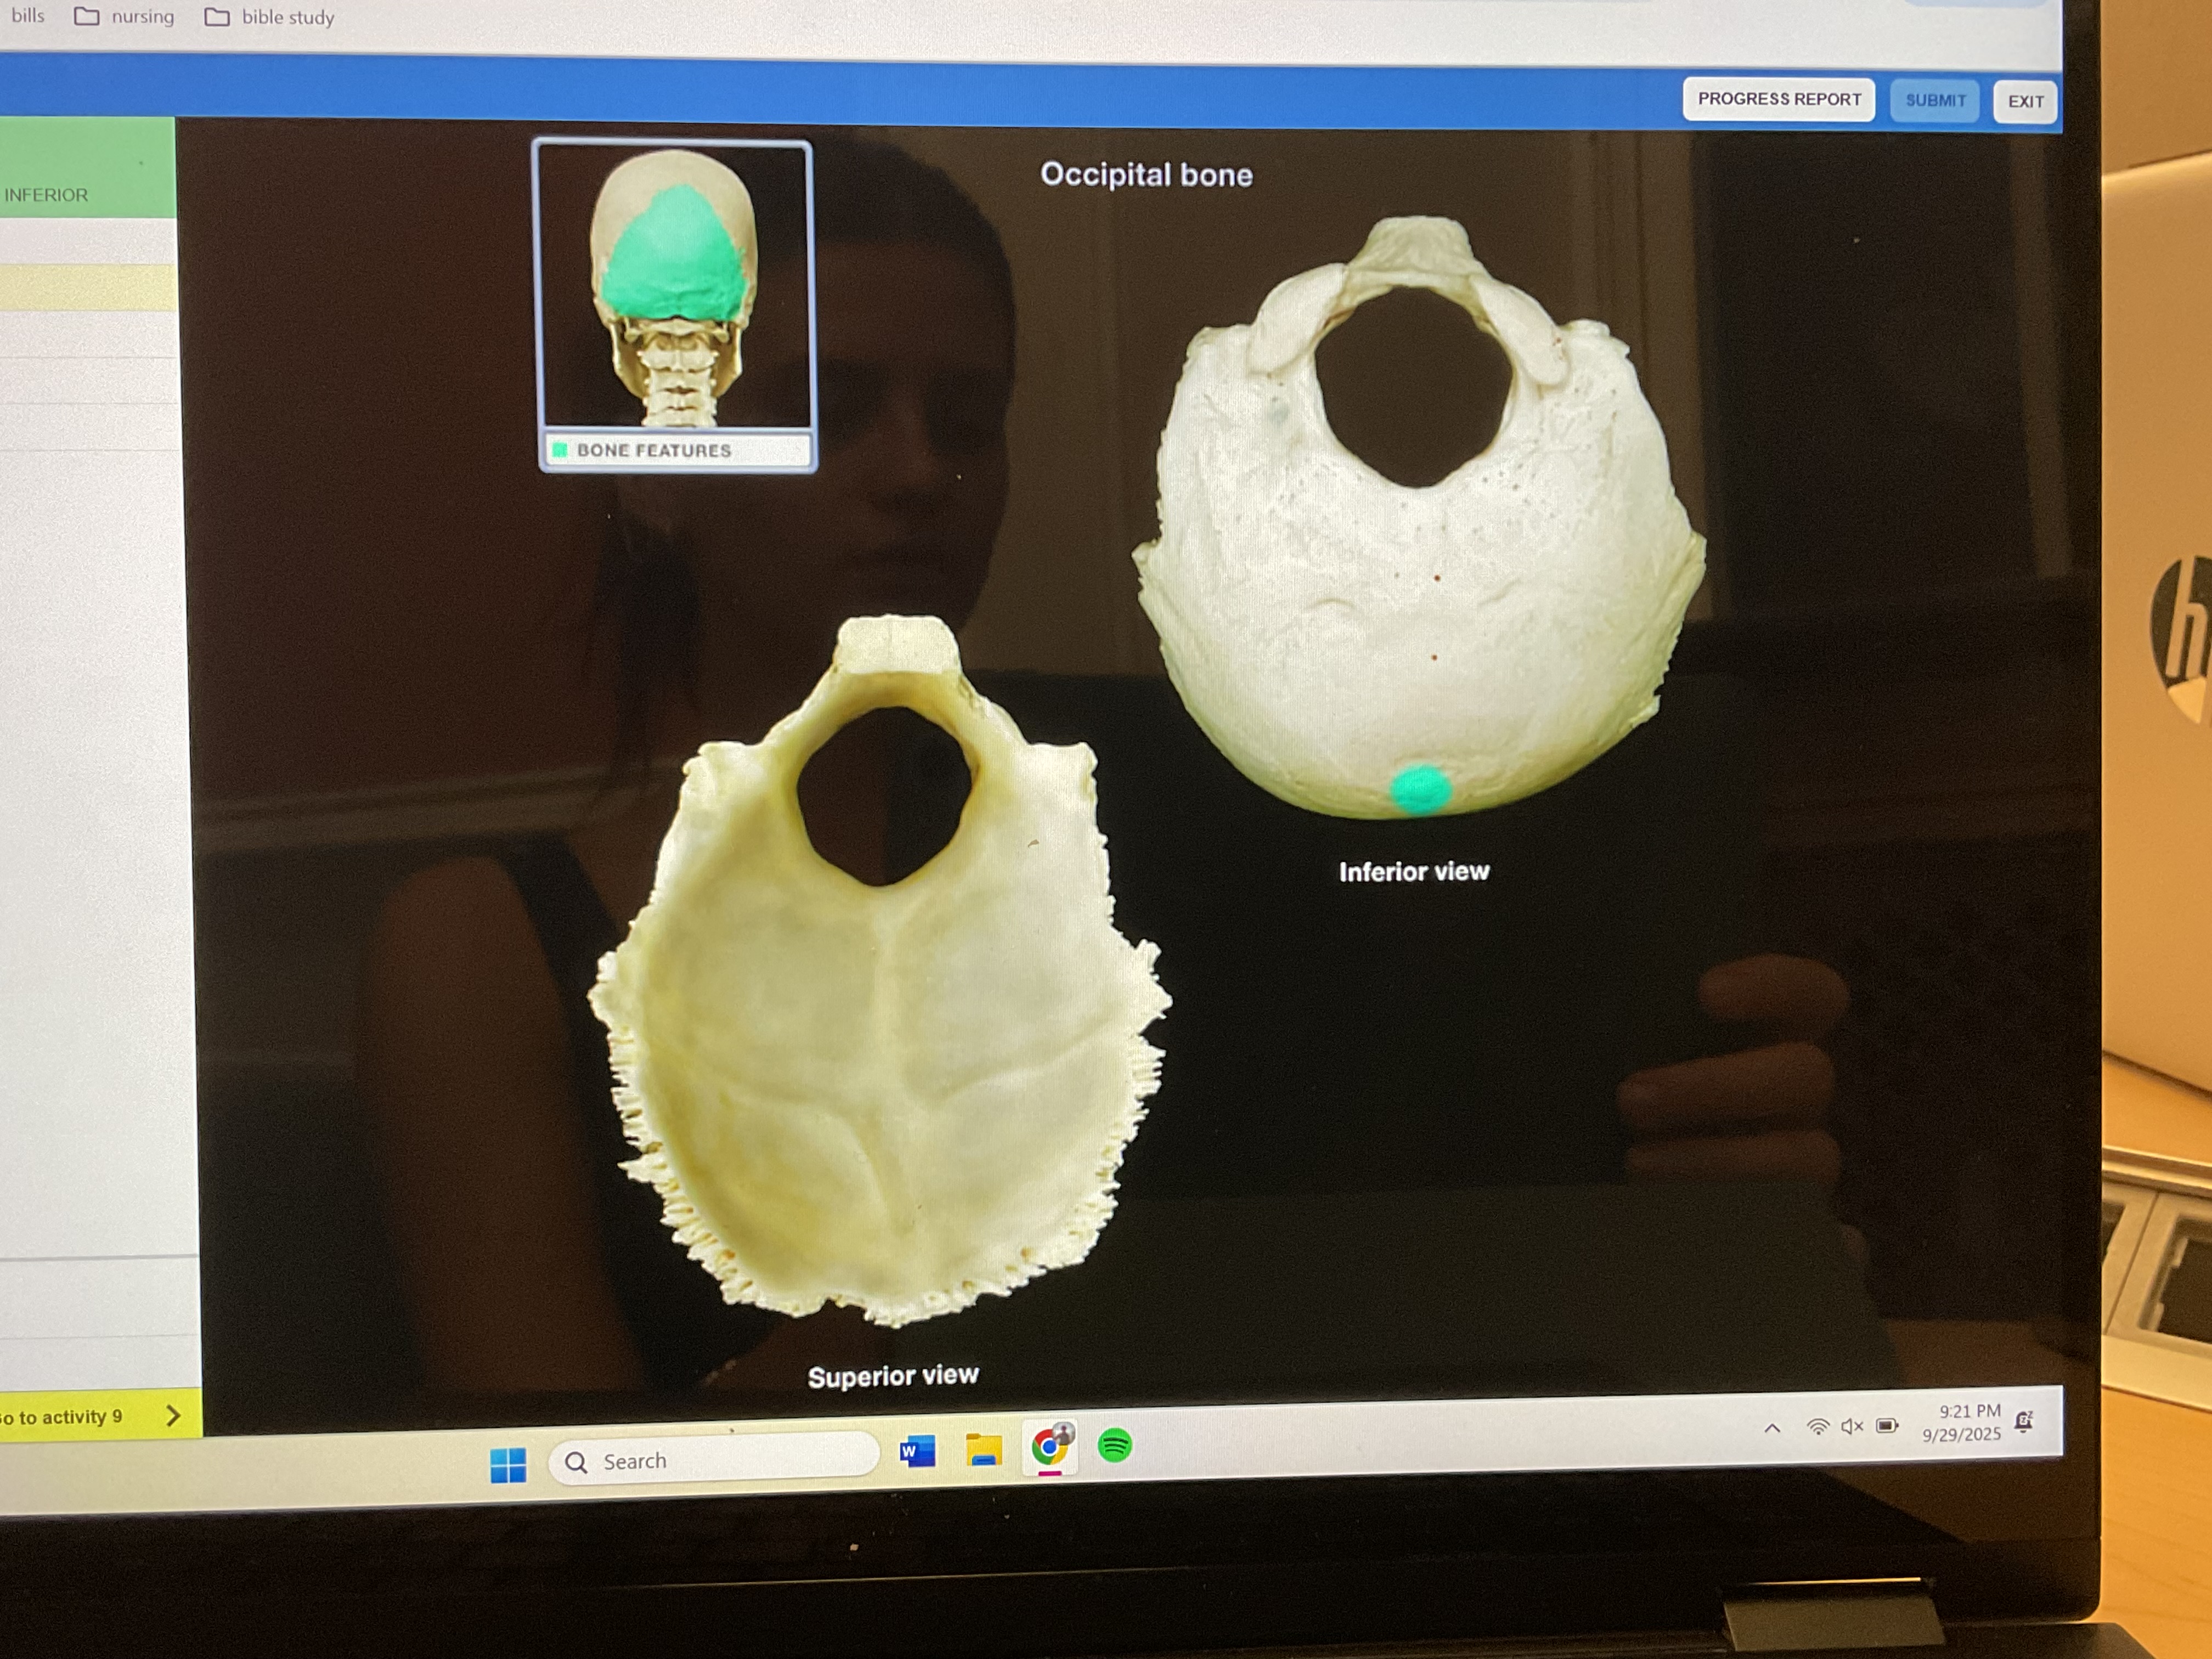Open the Progress Report
This screenshot has height=1659, width=2212.
1778,99
